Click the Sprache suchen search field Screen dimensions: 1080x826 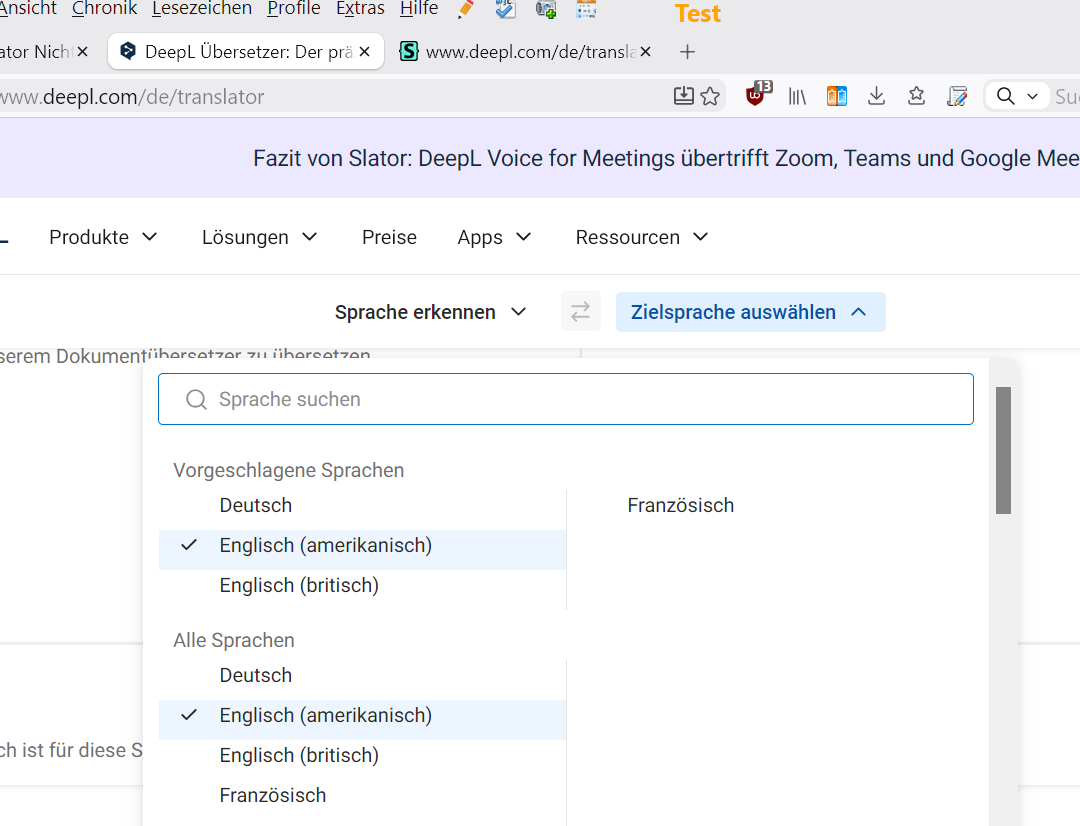click(565, 400)
